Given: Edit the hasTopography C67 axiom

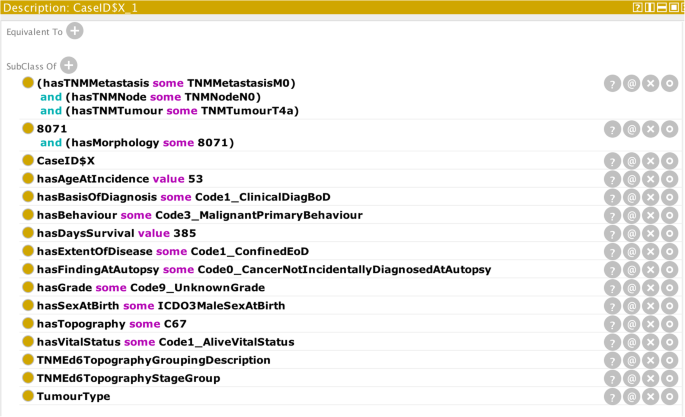Looking at the screenshot, I should (669, 324).
